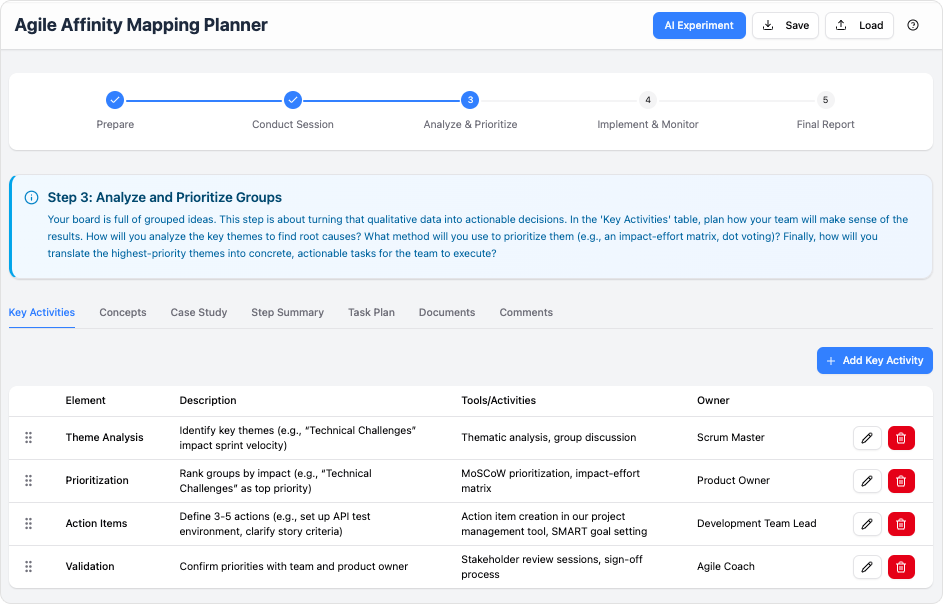This screenshot has width=943, height=604.
Task: Edit the Theme Analysis row
Action: point(867,438)
